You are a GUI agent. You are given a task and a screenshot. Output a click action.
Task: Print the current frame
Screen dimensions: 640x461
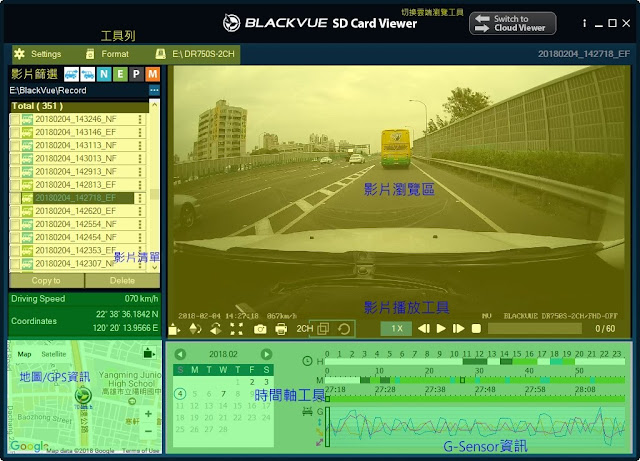281,329
